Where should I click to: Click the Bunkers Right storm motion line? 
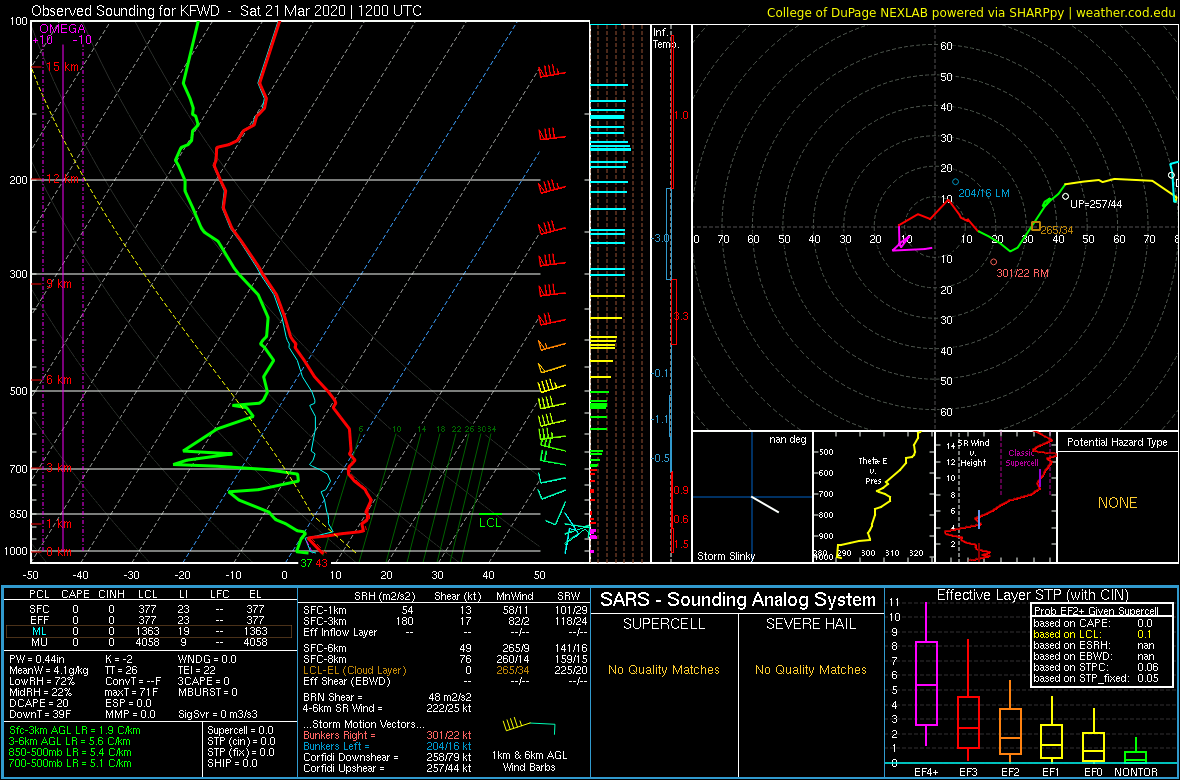[x=388, y=734]
